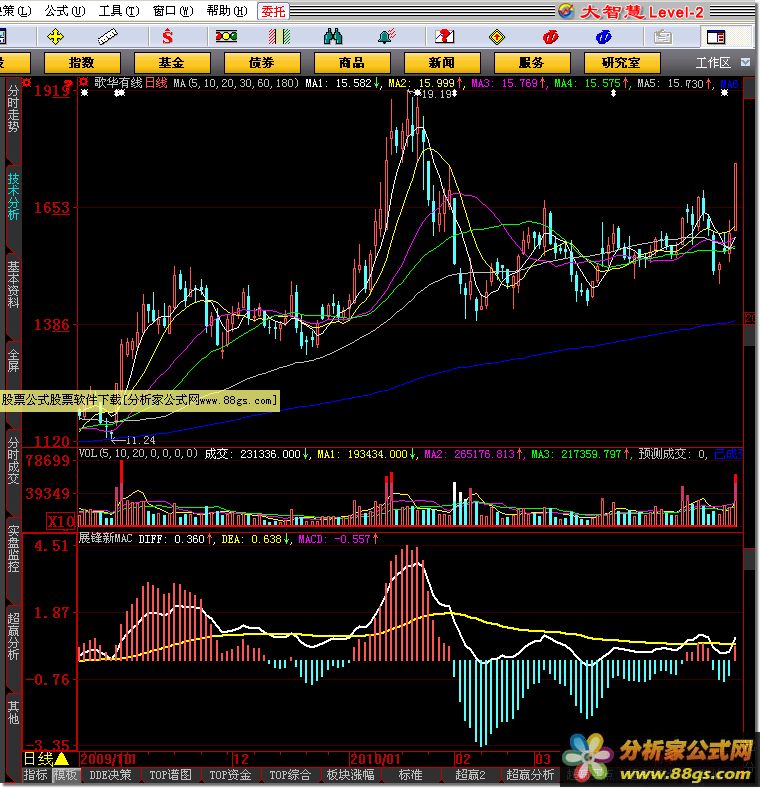Click the 研究室 category button
This screenshot has width=762, height=789.
pyautogui.click(x=620, y=62)
